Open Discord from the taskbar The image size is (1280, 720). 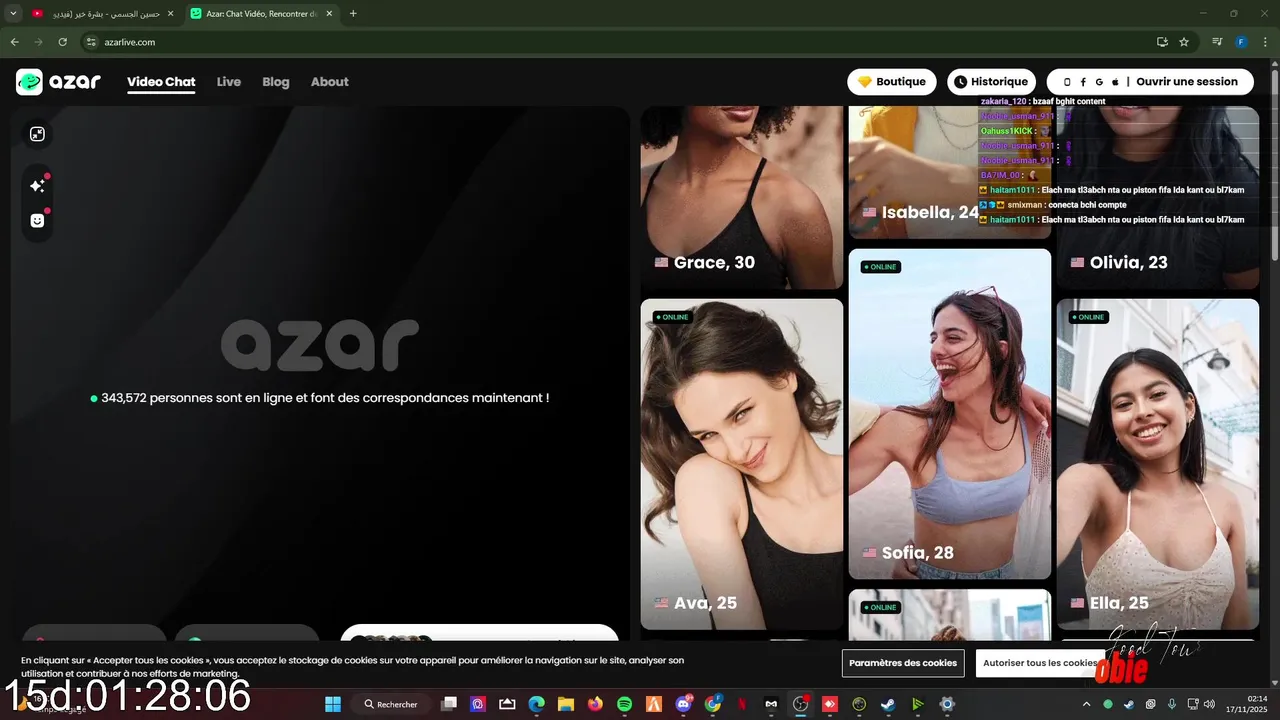(683, 704)
